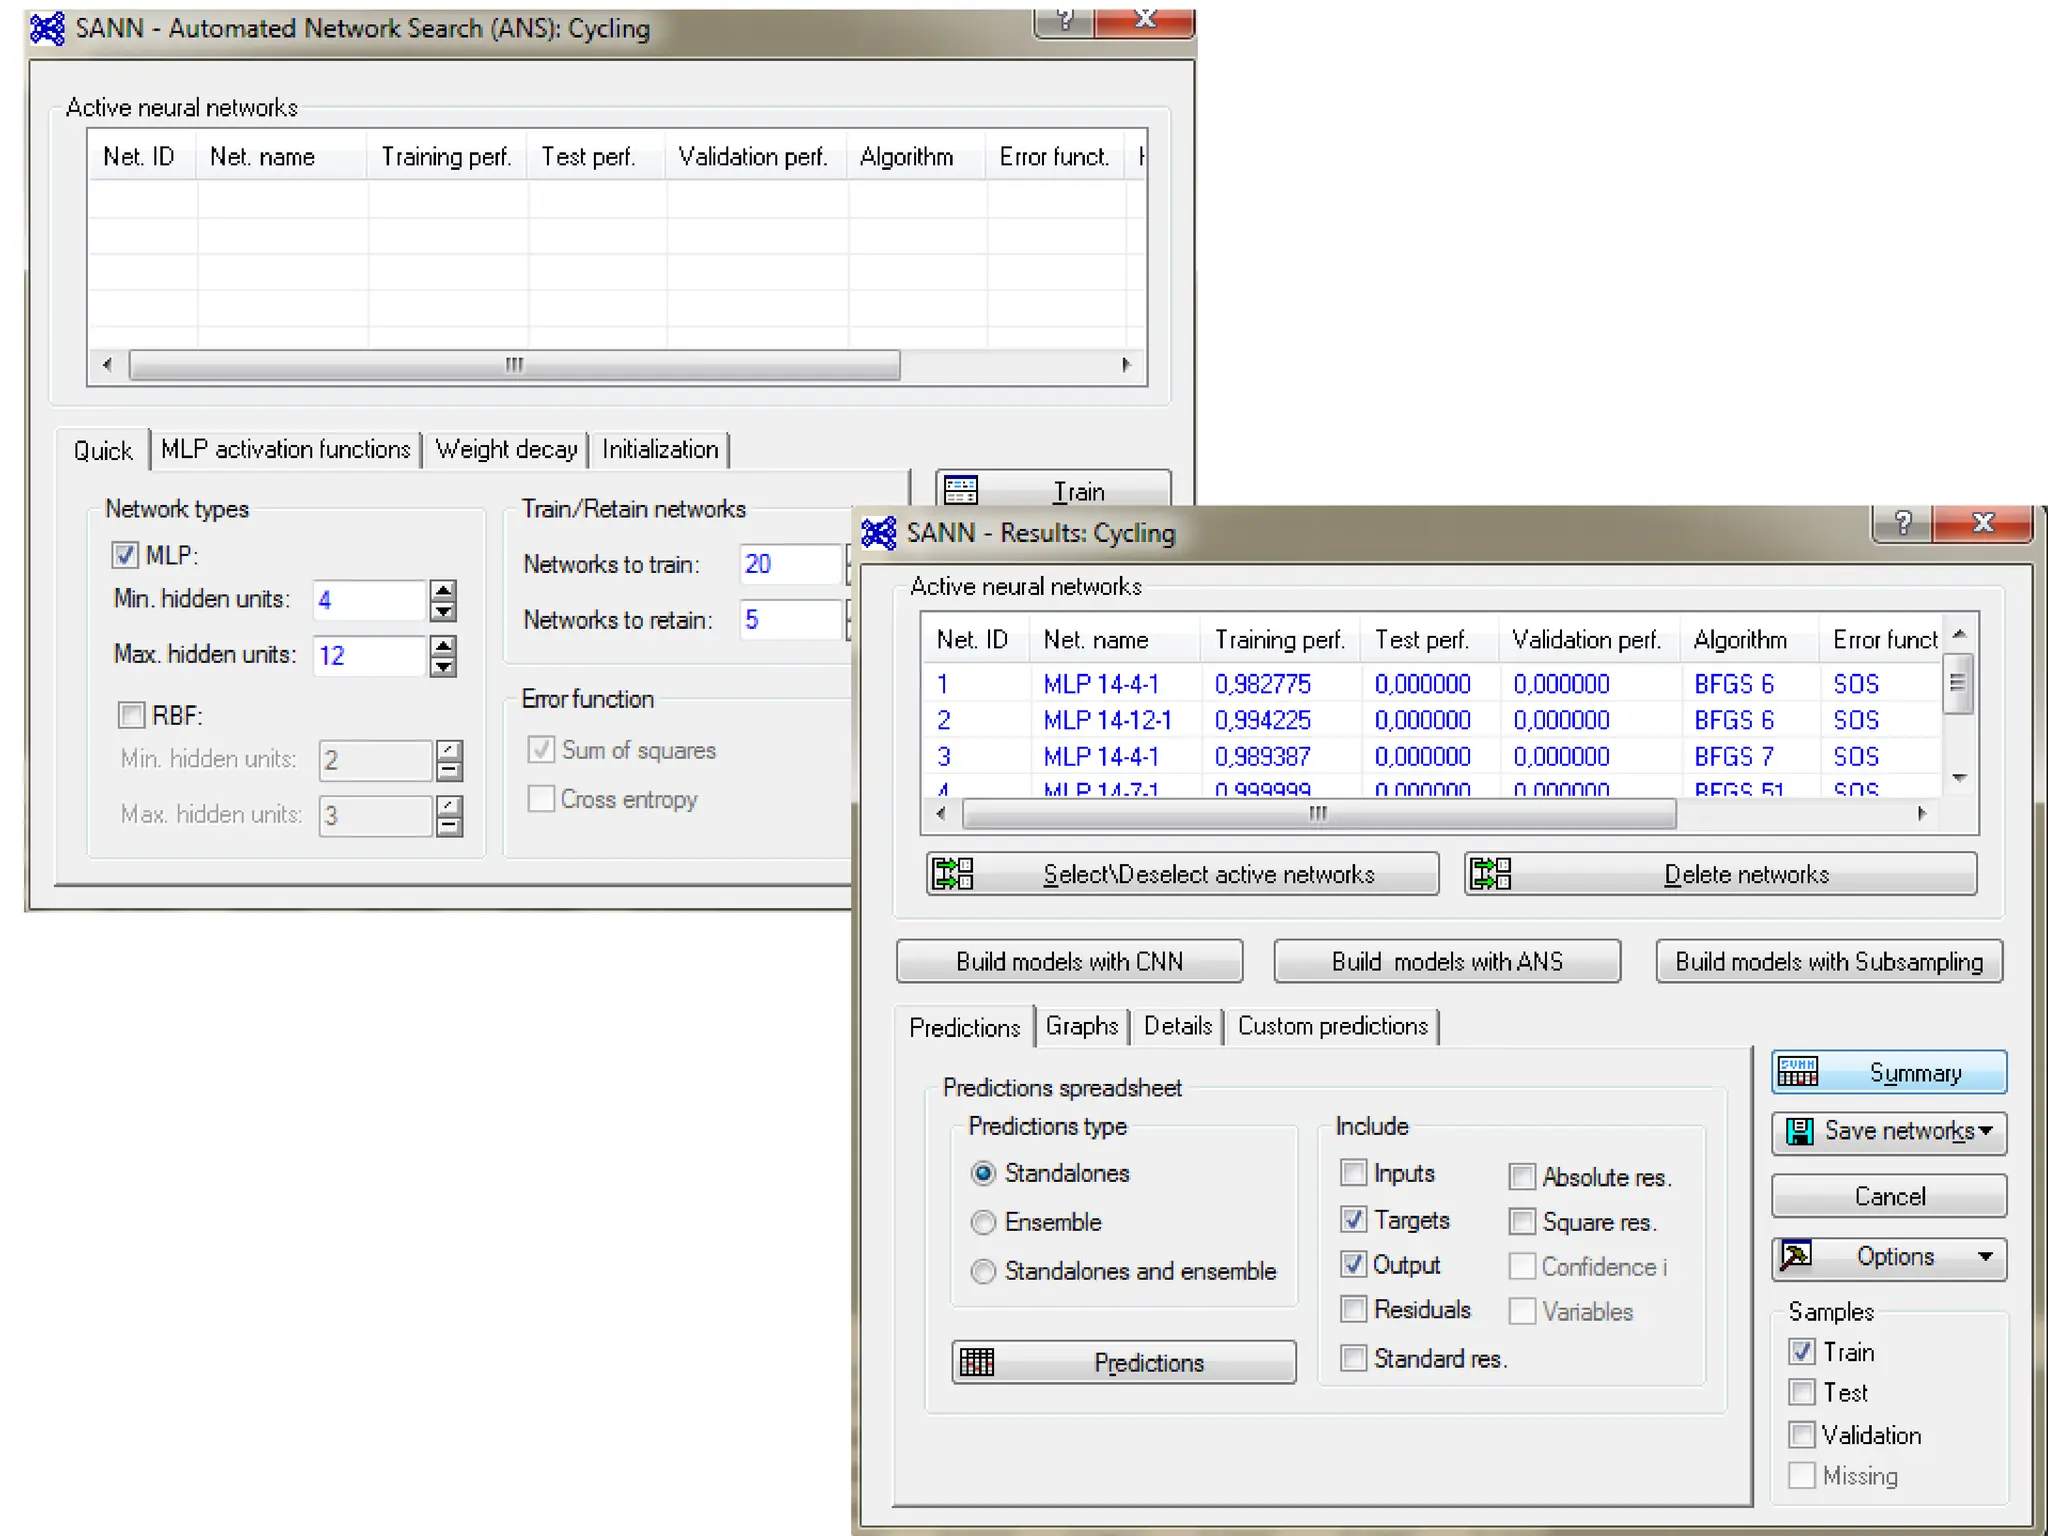The image size is (2048, 1536).
Task: Click Build models with CNN button
Action: point(1069,961)
